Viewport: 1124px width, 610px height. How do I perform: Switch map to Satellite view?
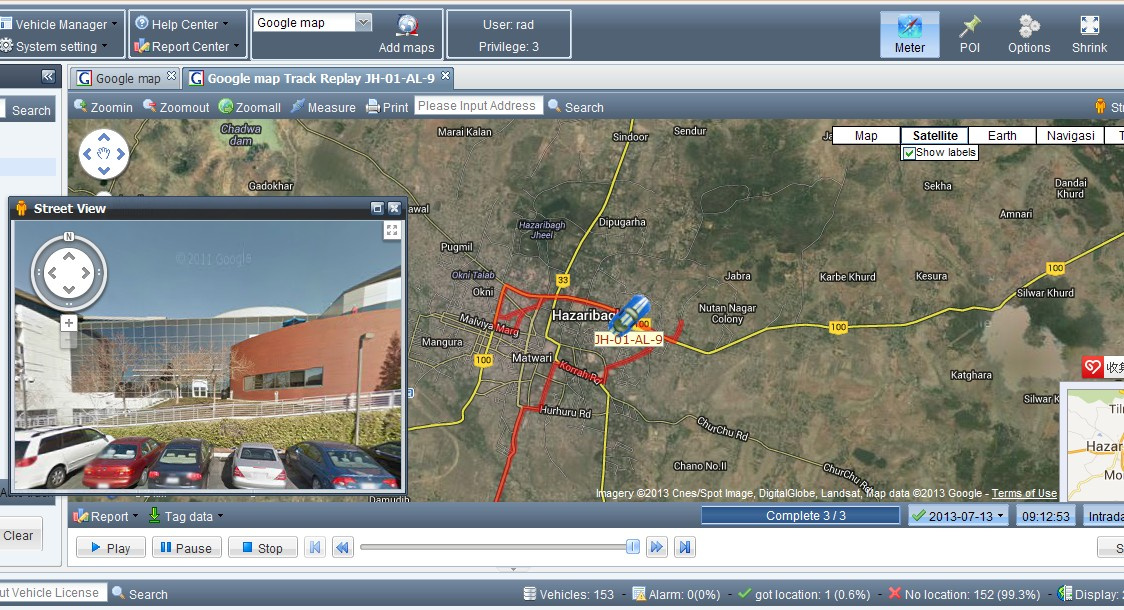click(x=935, y=135)
